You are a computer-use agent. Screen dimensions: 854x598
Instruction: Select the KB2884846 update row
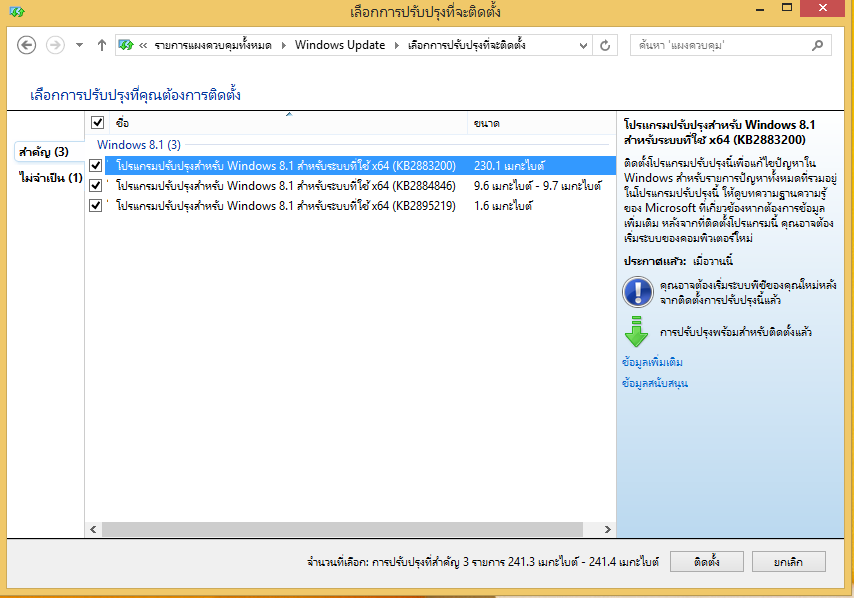(360, 186)
